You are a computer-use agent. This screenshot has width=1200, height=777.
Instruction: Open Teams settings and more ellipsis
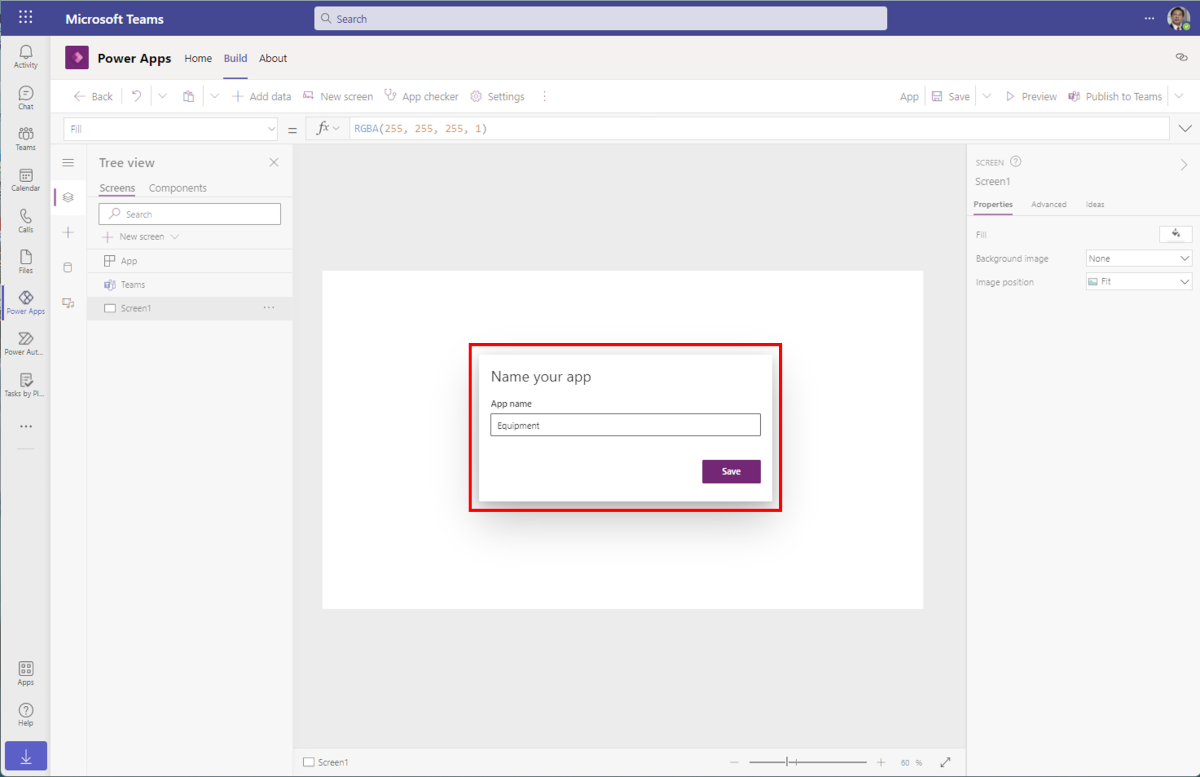pos(1149,18)
